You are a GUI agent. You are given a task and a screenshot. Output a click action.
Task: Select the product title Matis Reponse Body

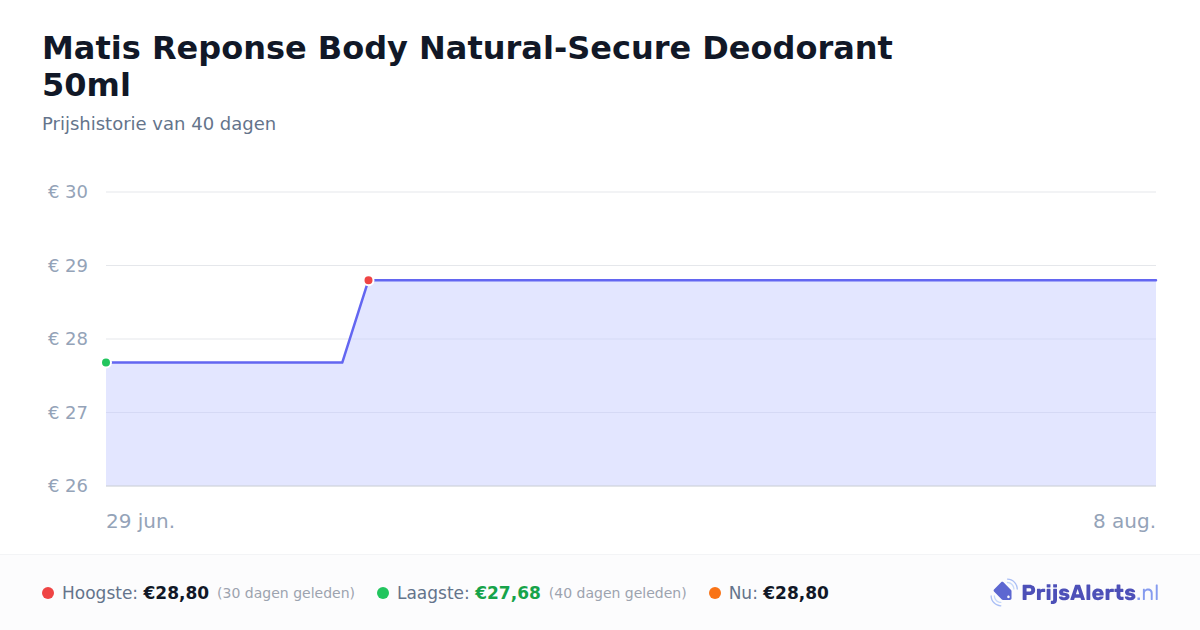(468, 66)
